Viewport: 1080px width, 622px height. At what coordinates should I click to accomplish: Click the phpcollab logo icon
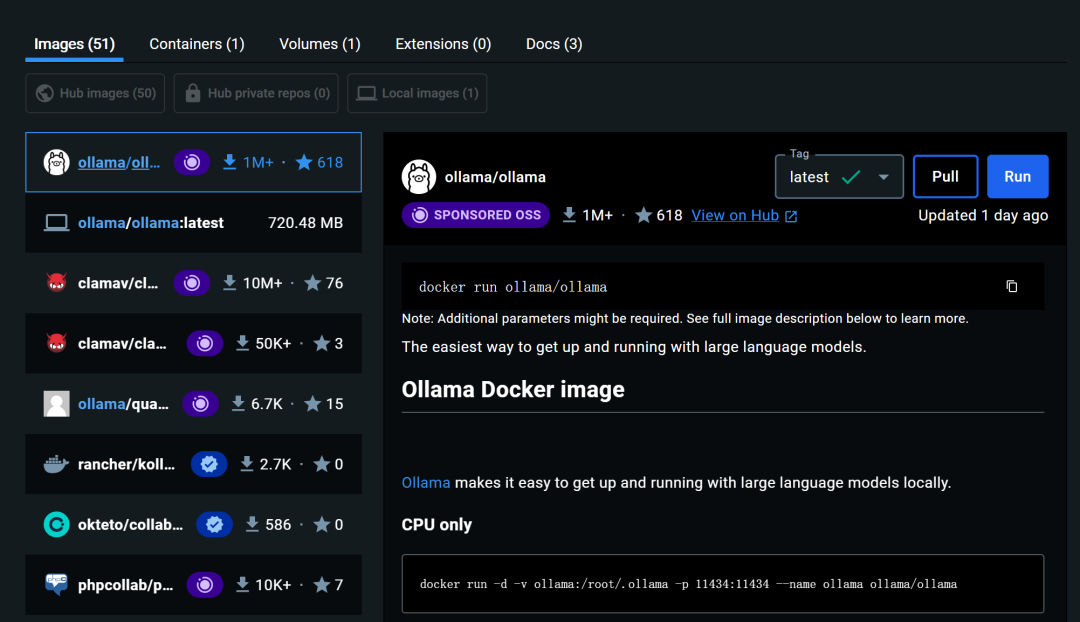(56, 585)
